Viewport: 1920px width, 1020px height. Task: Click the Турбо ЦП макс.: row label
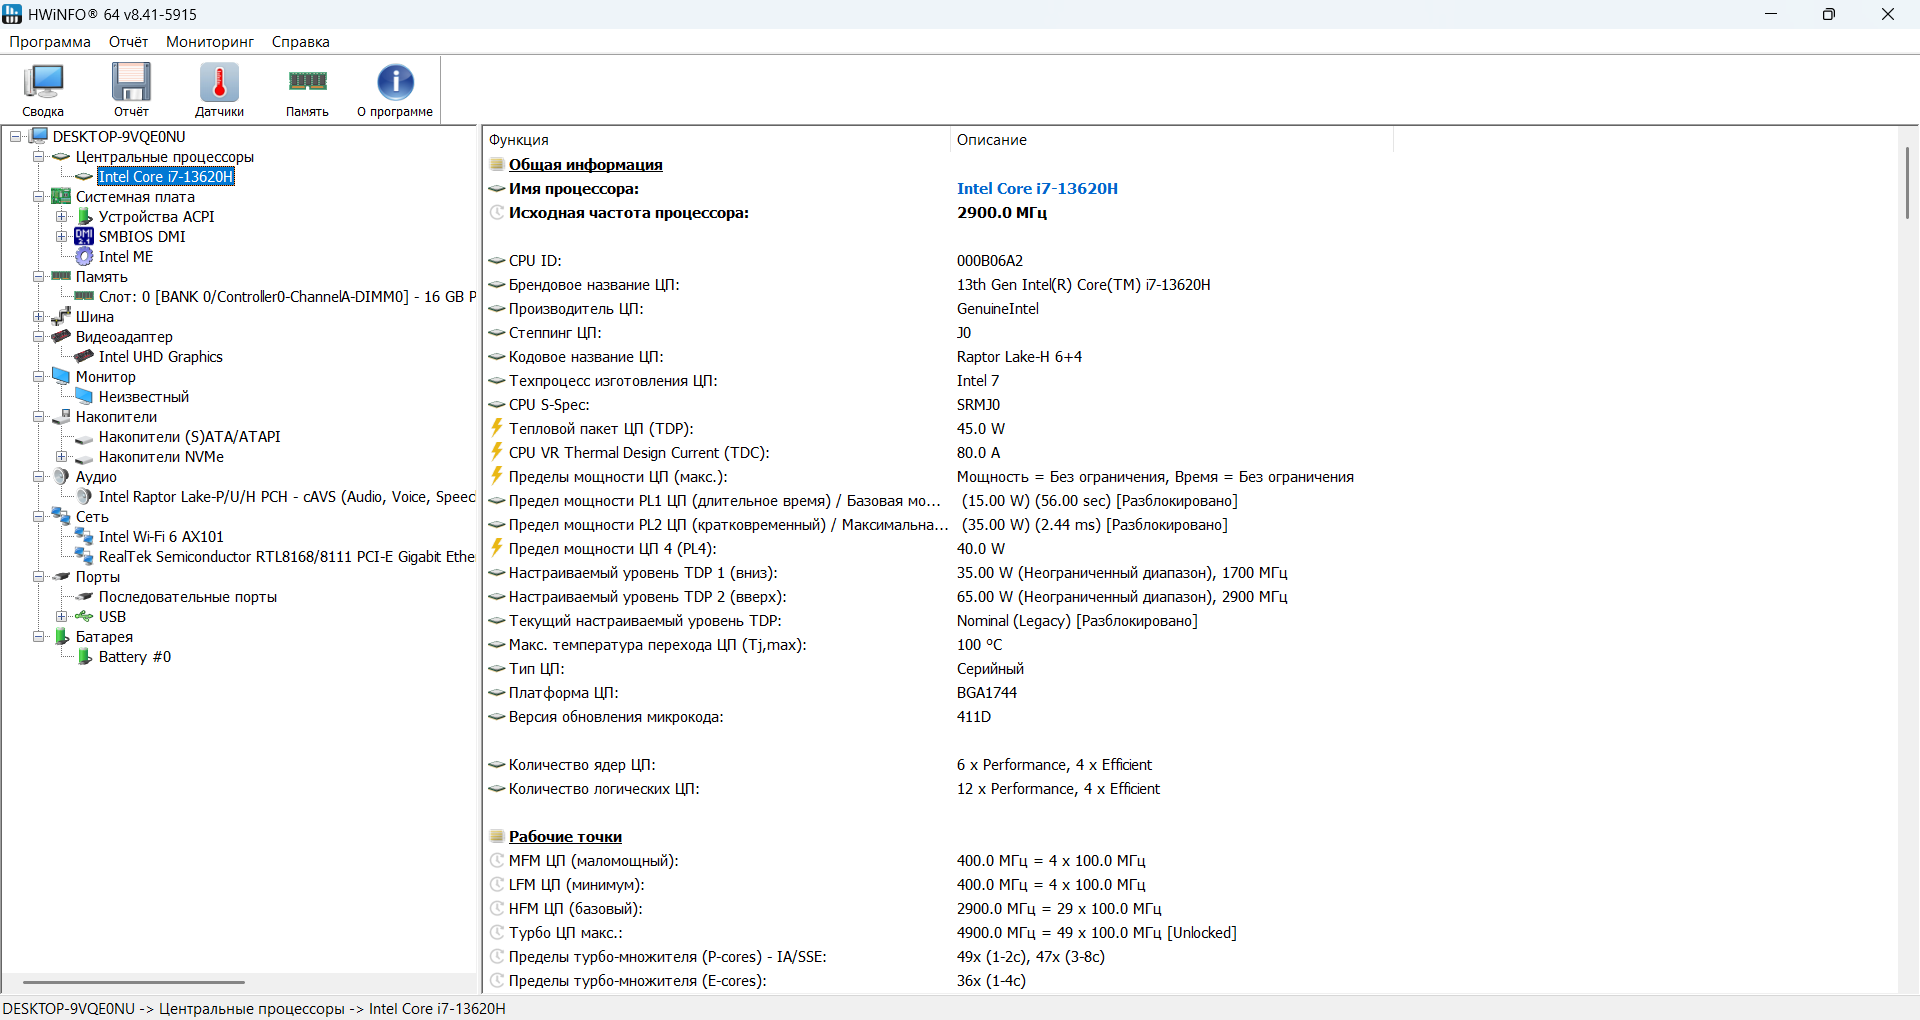(x=566, y=932)
